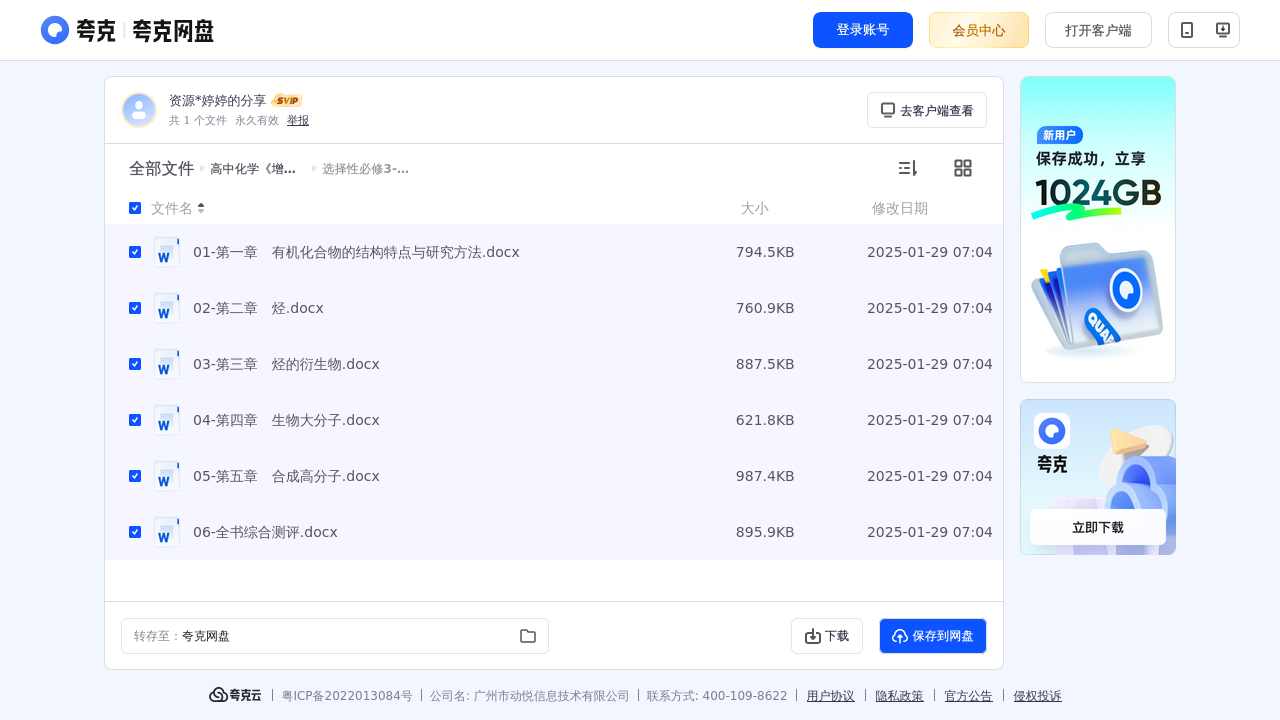The height and width of the screenshot is (720, 1280).
Task: Click the 登录账号 button
Action: [x=863, y=30]
